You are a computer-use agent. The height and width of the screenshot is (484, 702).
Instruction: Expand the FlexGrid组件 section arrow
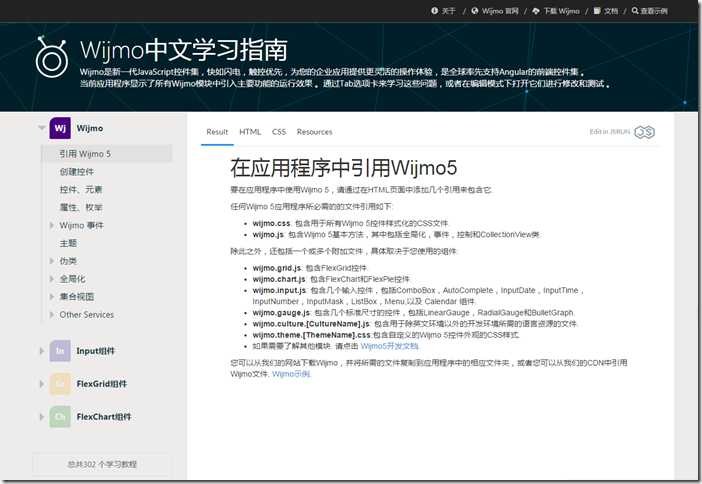tap(42, 384)
